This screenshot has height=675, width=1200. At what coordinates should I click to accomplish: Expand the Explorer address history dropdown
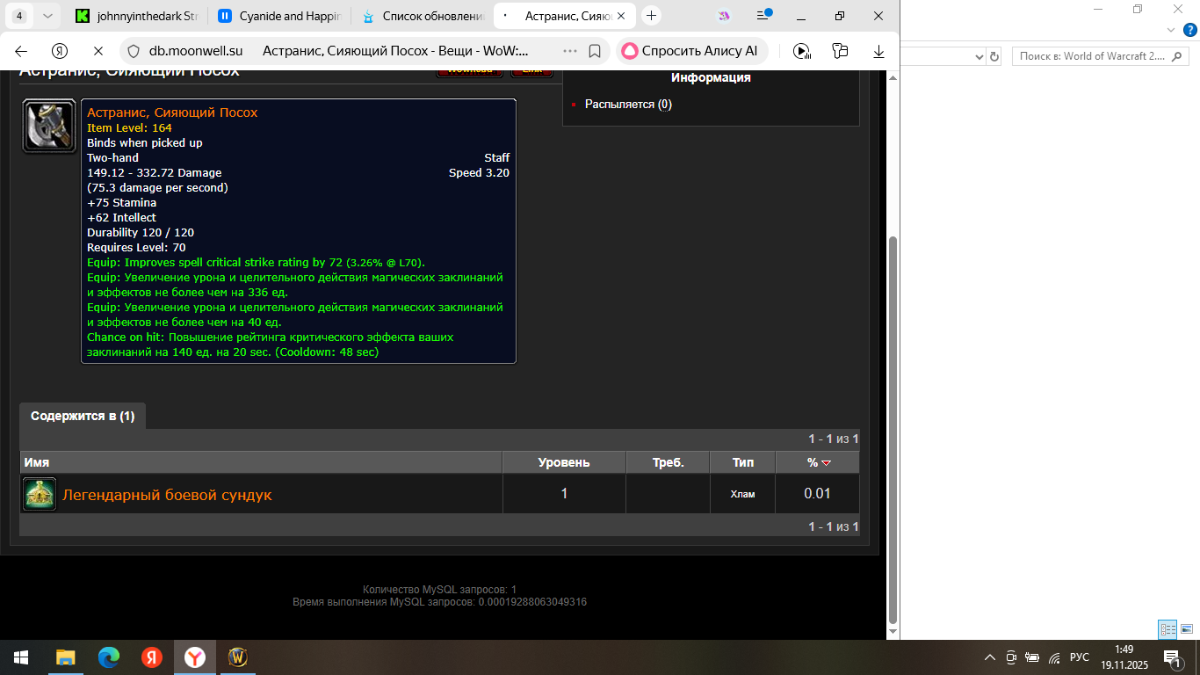pyautogui.click(x=979, y=57)
